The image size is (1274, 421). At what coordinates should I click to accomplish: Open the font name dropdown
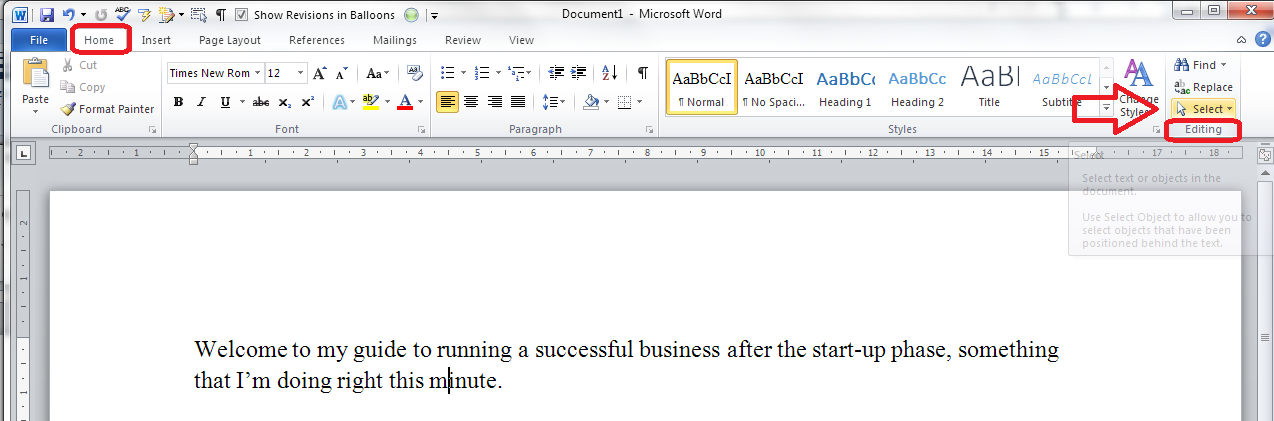(x=258, y=73)
